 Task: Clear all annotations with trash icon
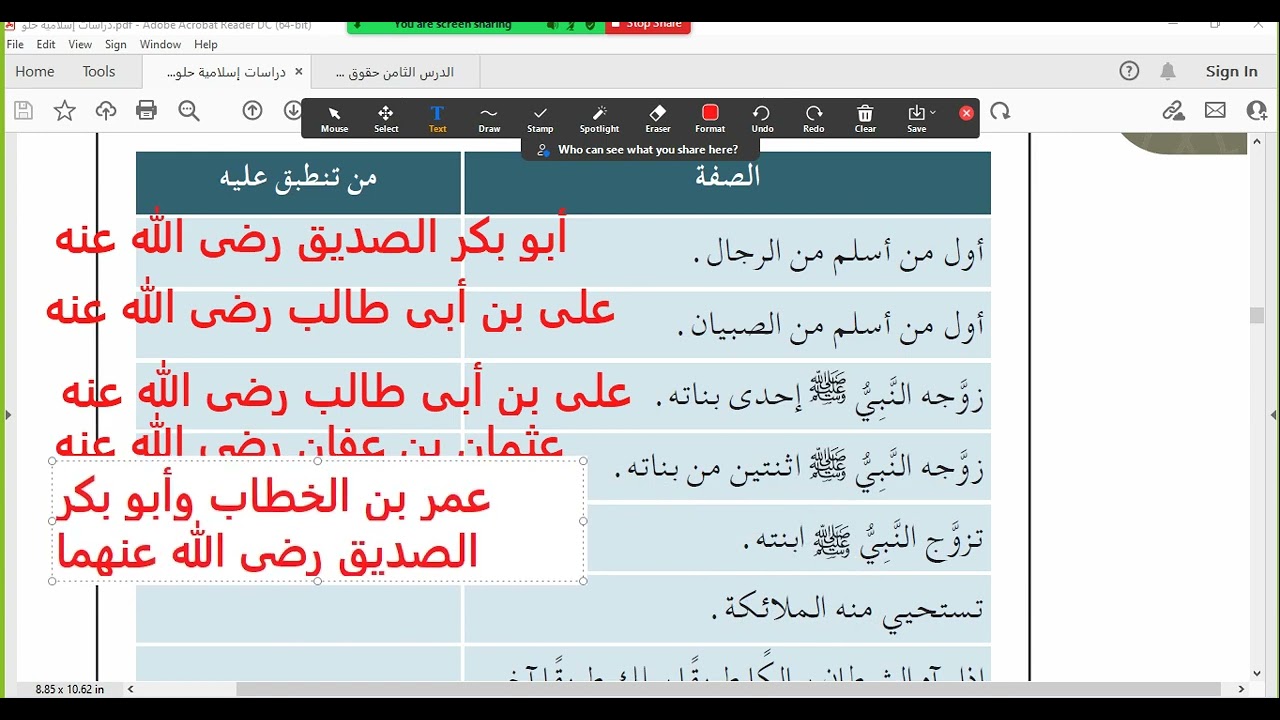pyautogui.click(x=865, y=119)
